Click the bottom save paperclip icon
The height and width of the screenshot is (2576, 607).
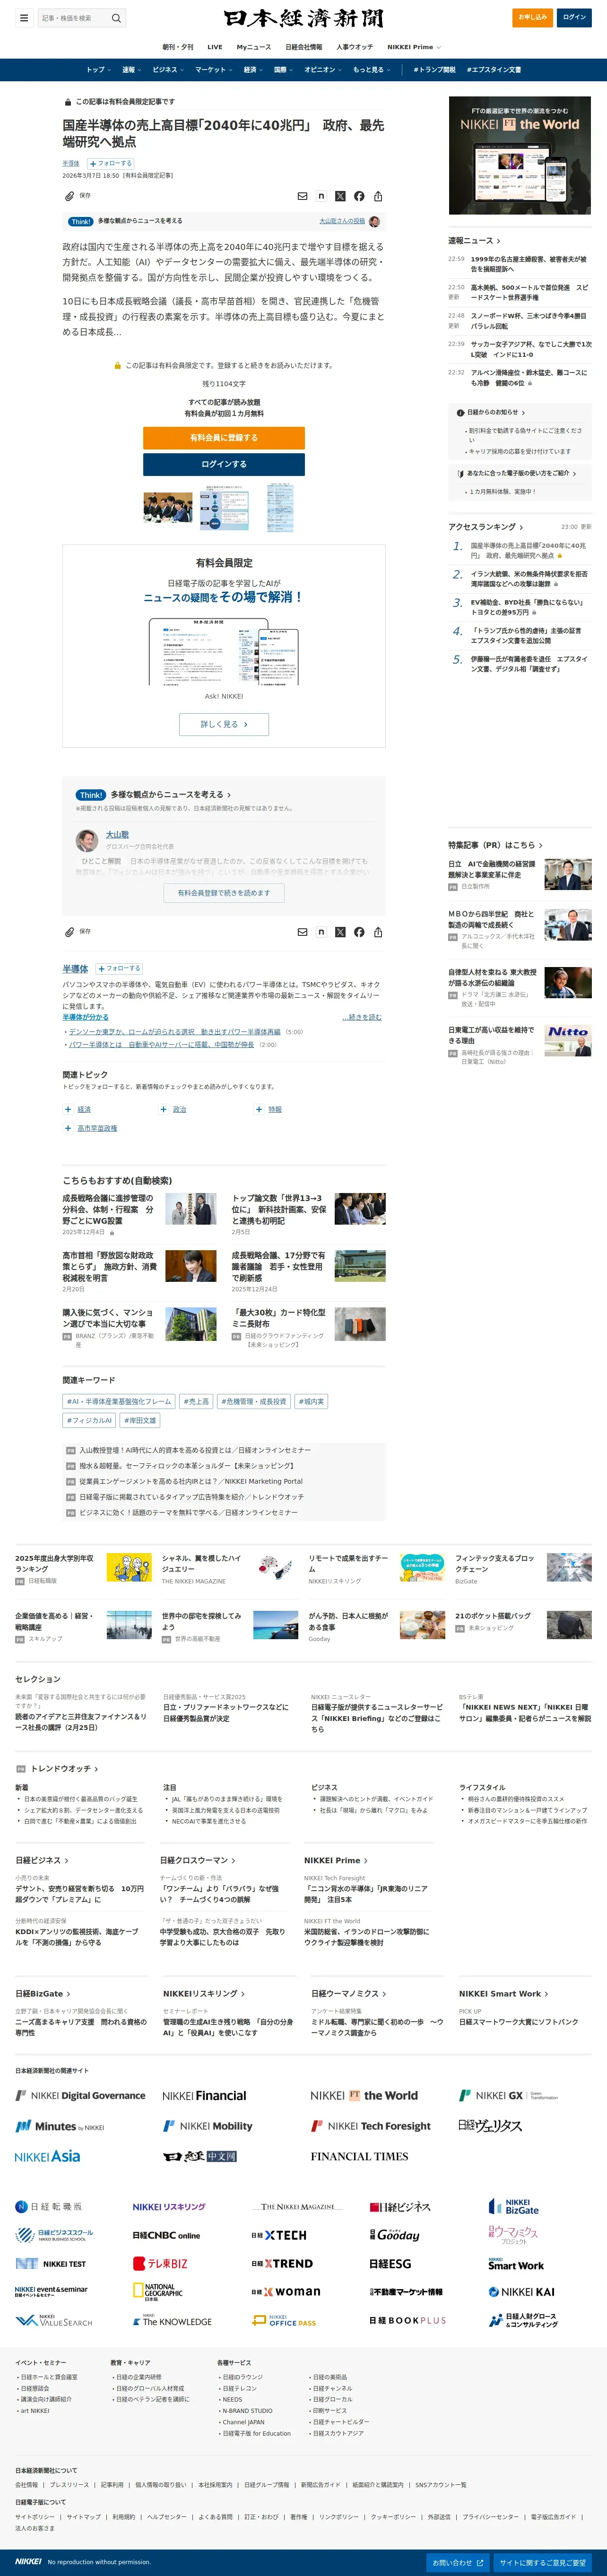pyautogui.click(x=70, y=932)
